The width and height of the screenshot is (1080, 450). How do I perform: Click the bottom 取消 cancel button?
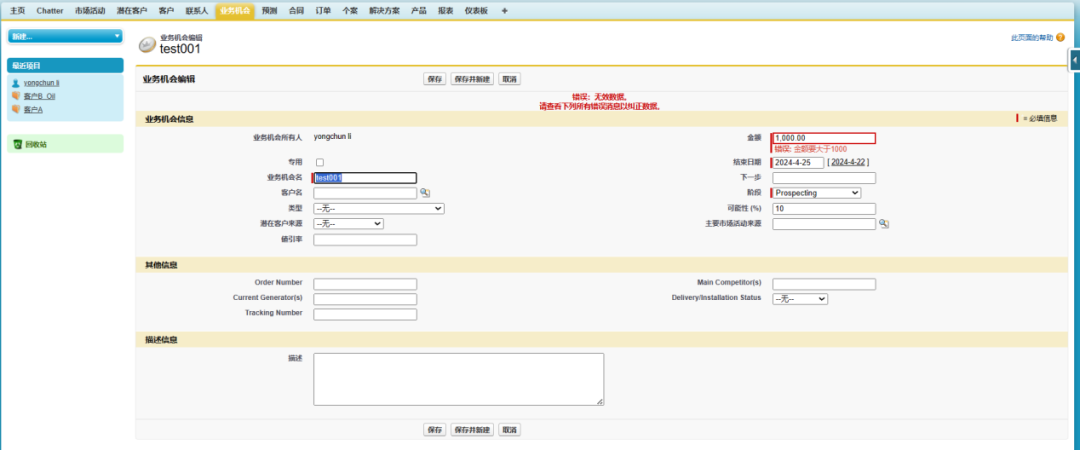click(x=510, y=429)
